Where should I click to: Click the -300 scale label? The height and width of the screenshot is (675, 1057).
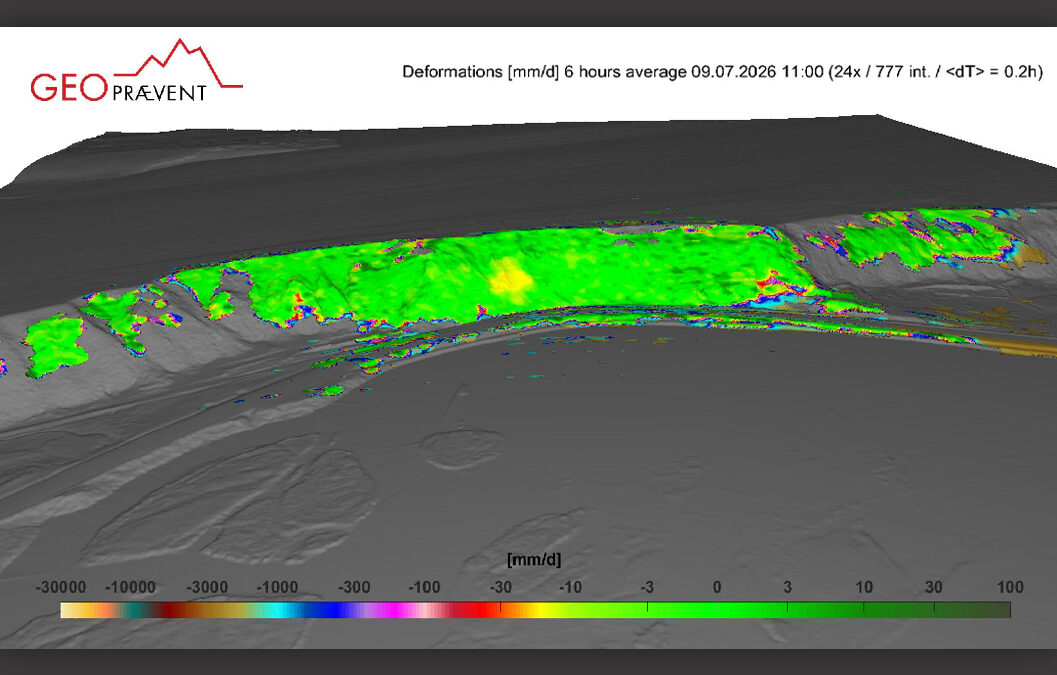(354, 587)
